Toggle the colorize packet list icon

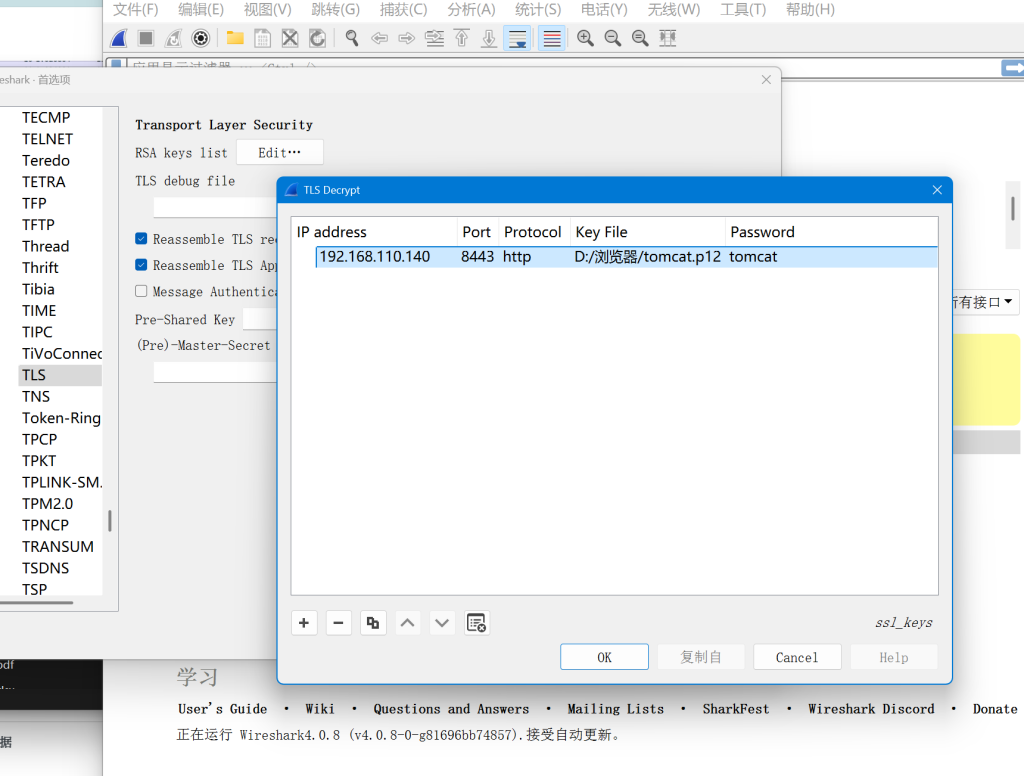551,38
